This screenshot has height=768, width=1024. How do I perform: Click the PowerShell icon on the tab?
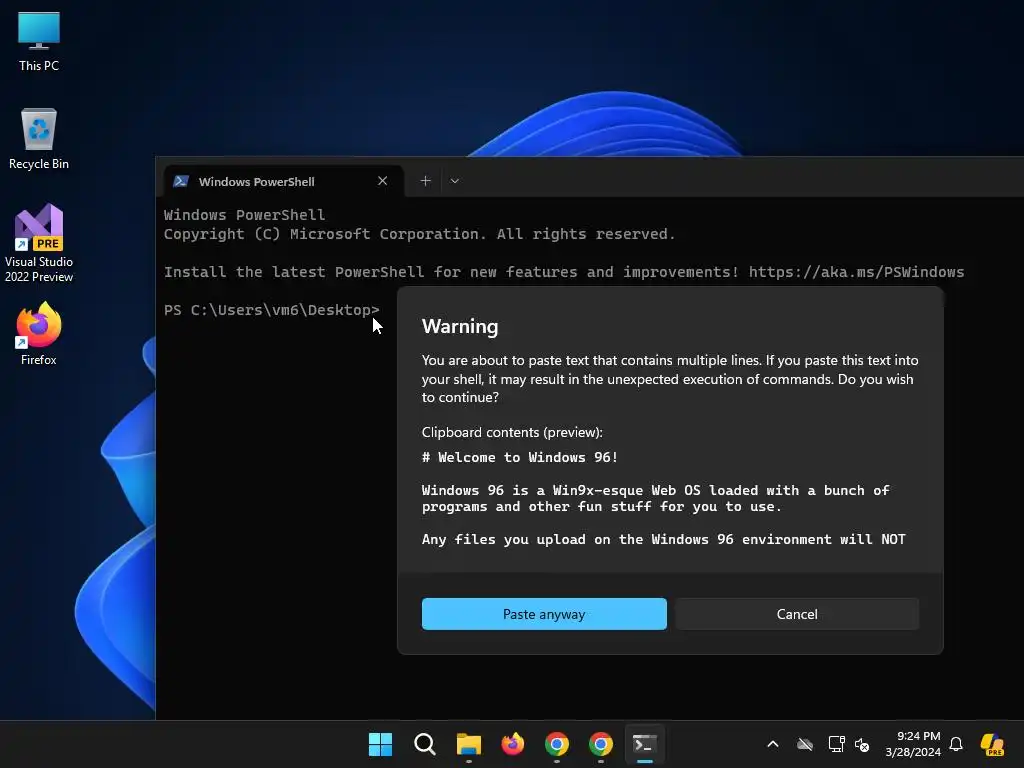click(181, 182)
